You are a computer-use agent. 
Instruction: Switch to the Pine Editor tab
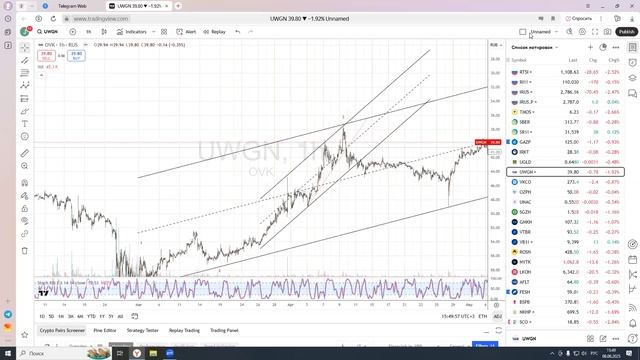click(105, 330)
